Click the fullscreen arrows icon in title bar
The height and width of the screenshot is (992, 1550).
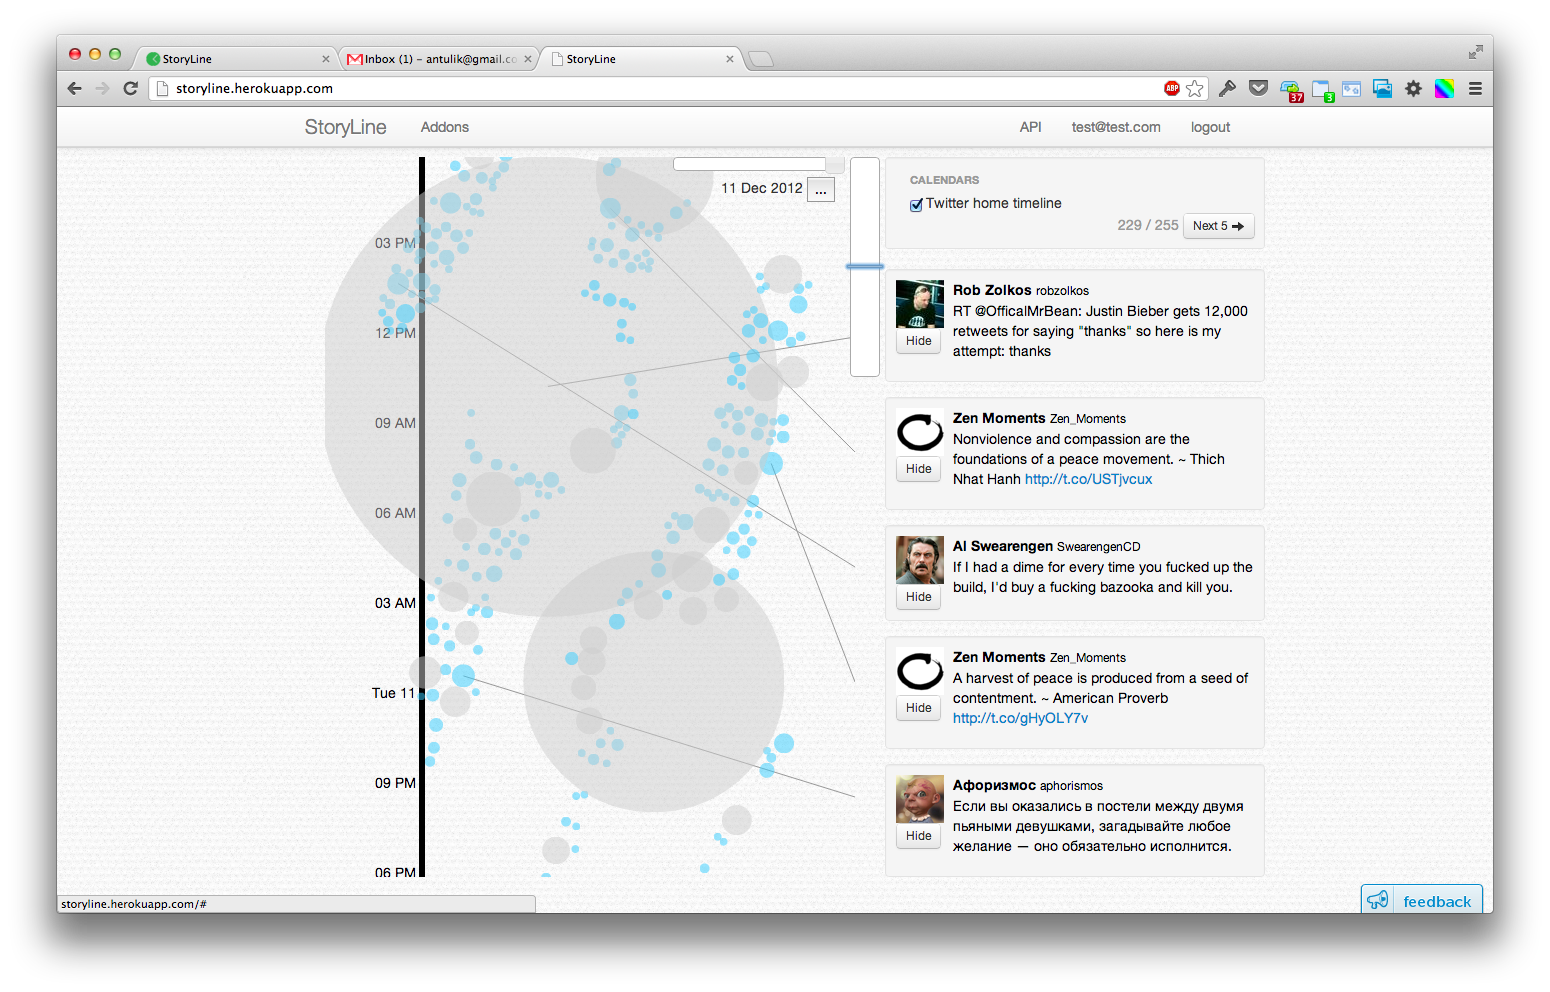(1476, 52)
